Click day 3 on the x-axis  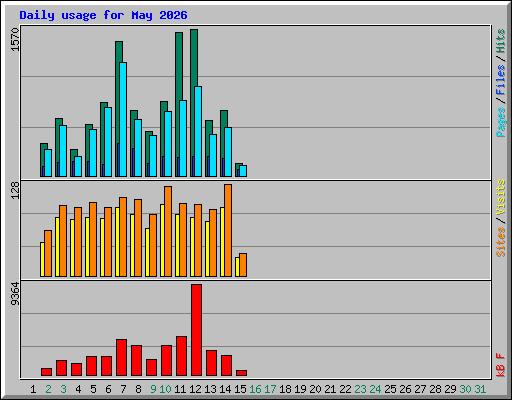pyautogui.click(x=63, y=389)
